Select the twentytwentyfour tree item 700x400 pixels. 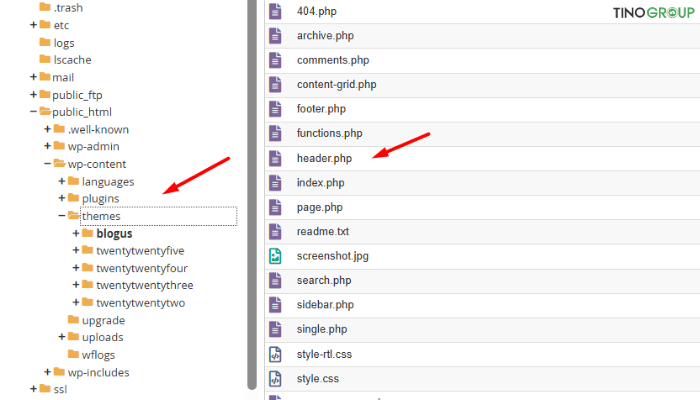click(142, 268)
